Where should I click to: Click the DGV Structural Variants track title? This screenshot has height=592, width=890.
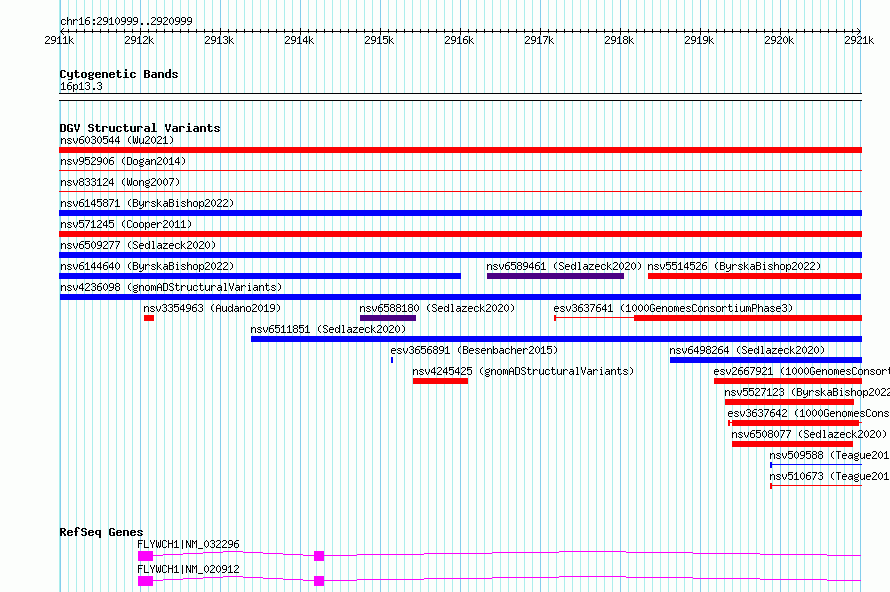coord(139,128)
